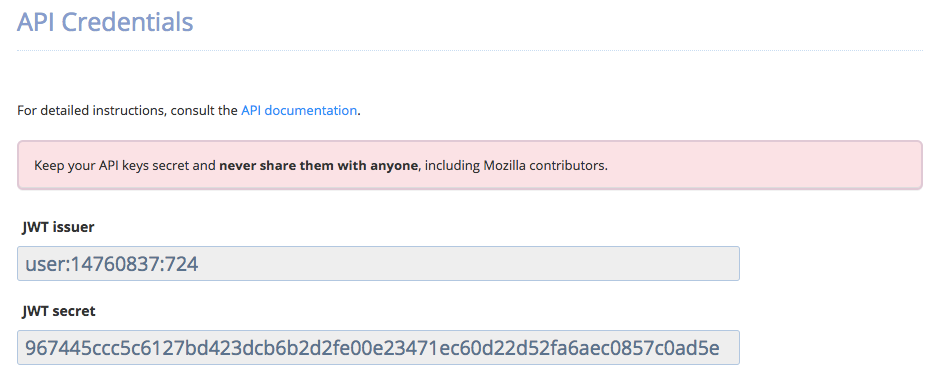Click inside the JWT issuer field
The width and height of the screenshot is (936, 378).
[378, 263]
